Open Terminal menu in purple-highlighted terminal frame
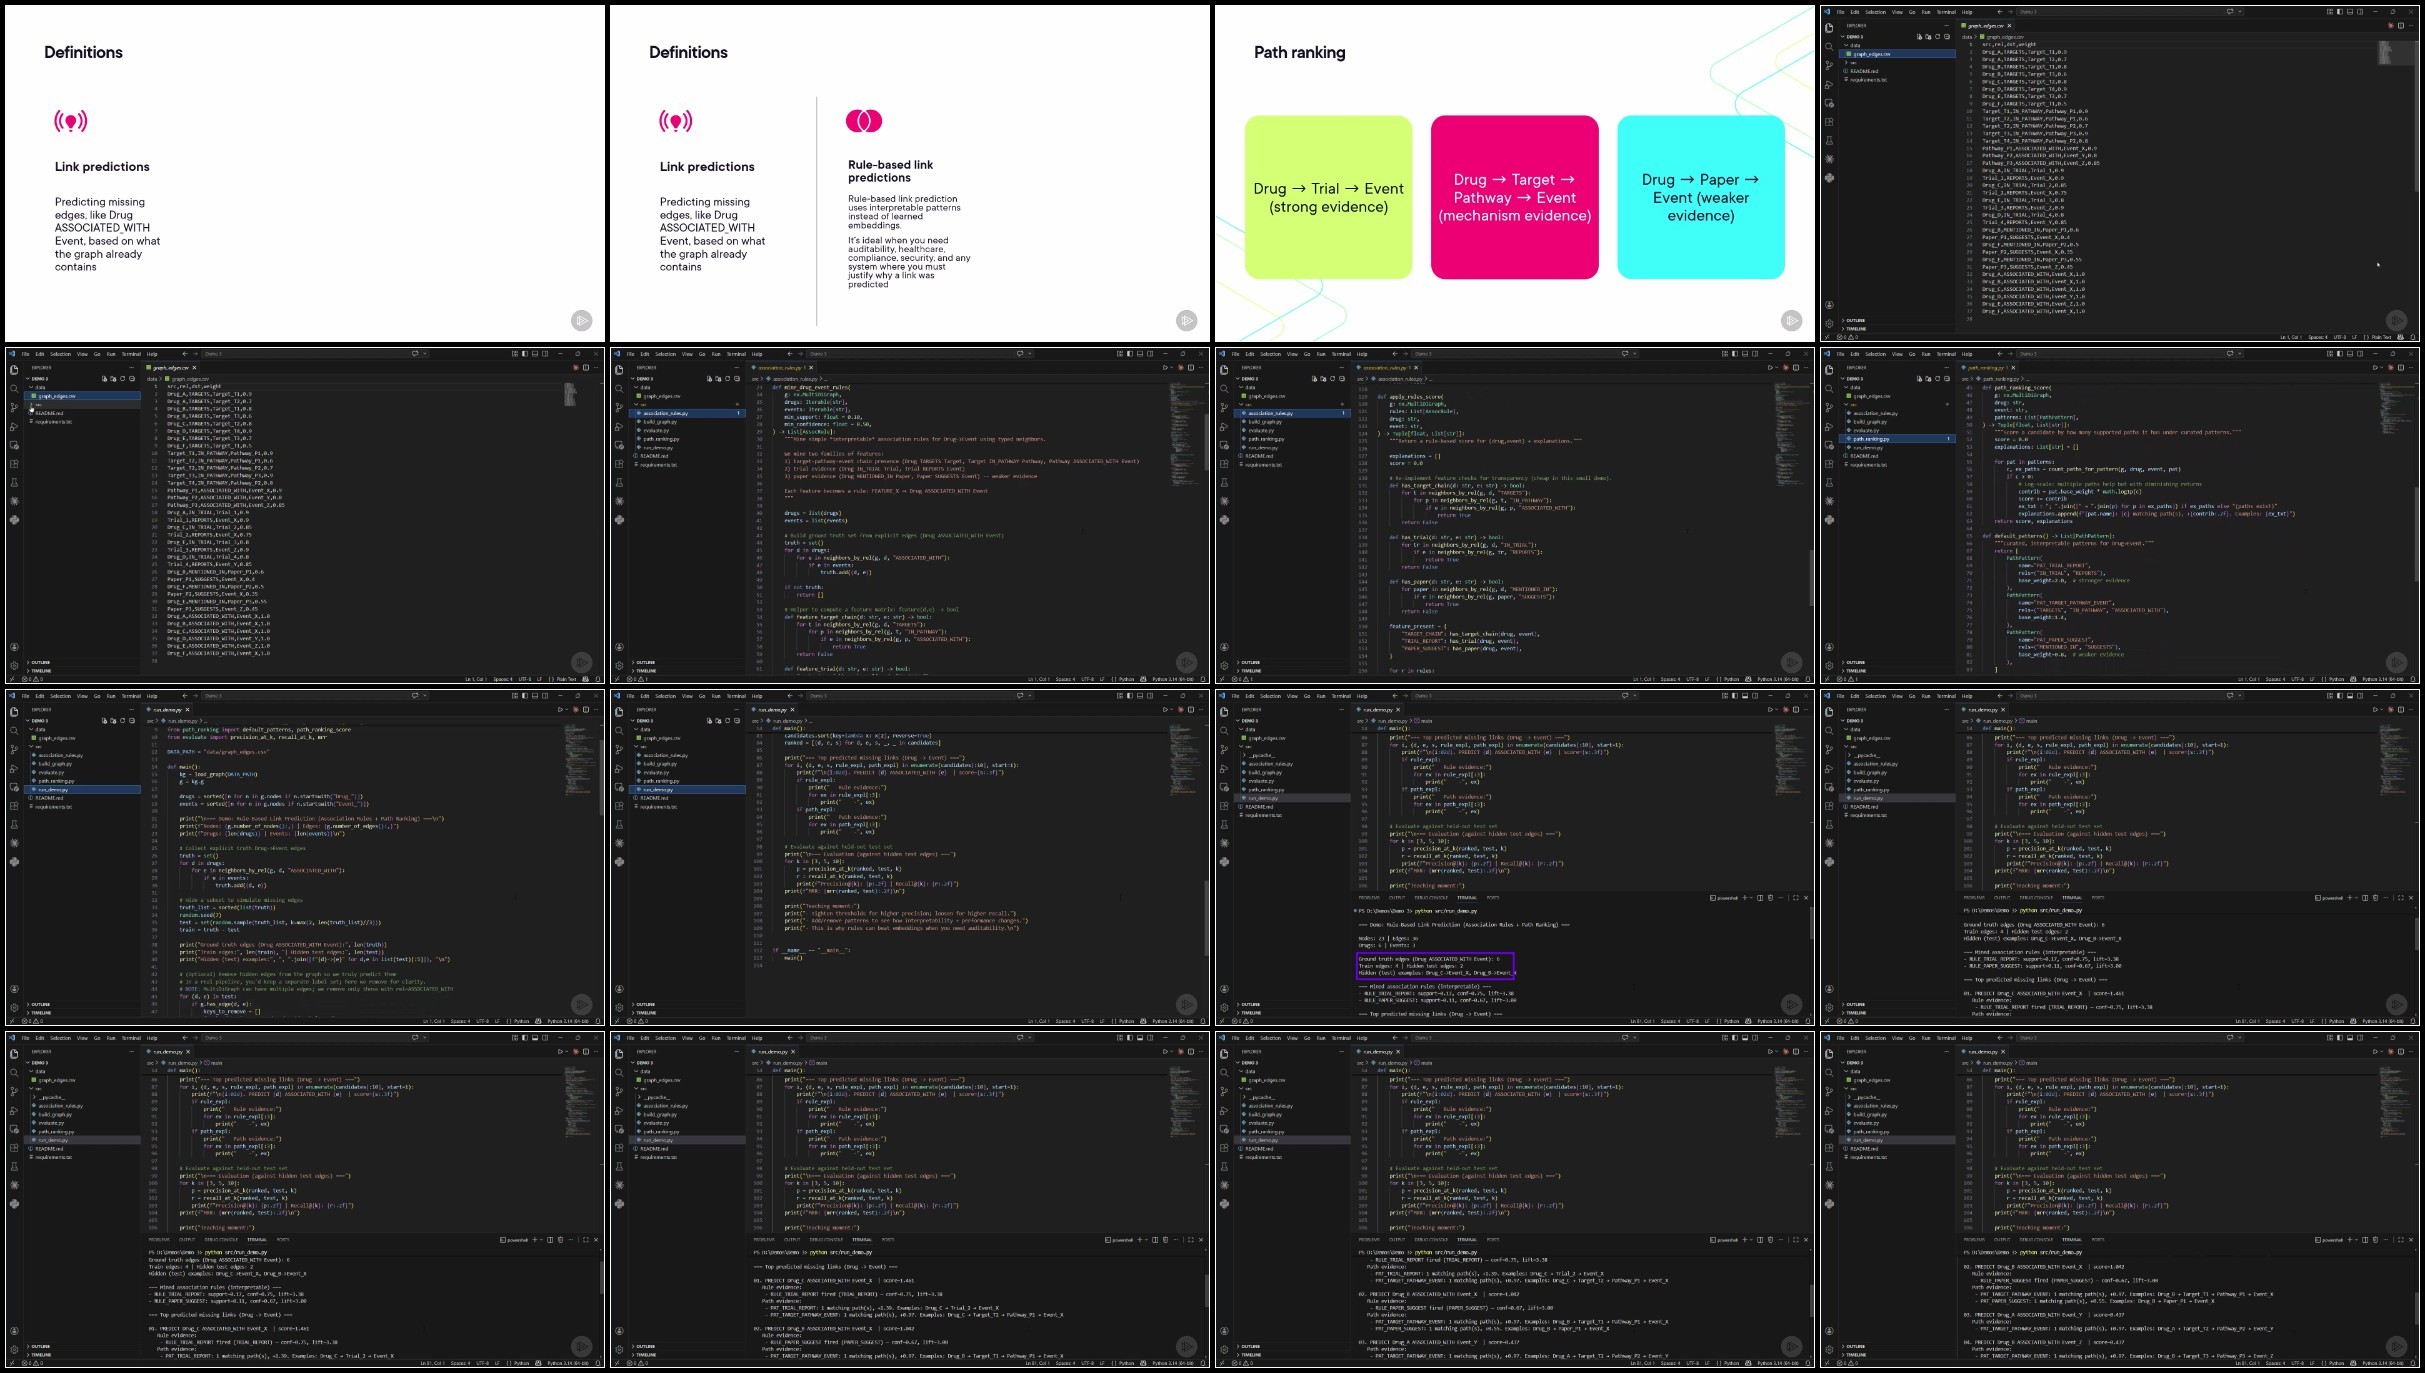 click(x=1341, y=696)
